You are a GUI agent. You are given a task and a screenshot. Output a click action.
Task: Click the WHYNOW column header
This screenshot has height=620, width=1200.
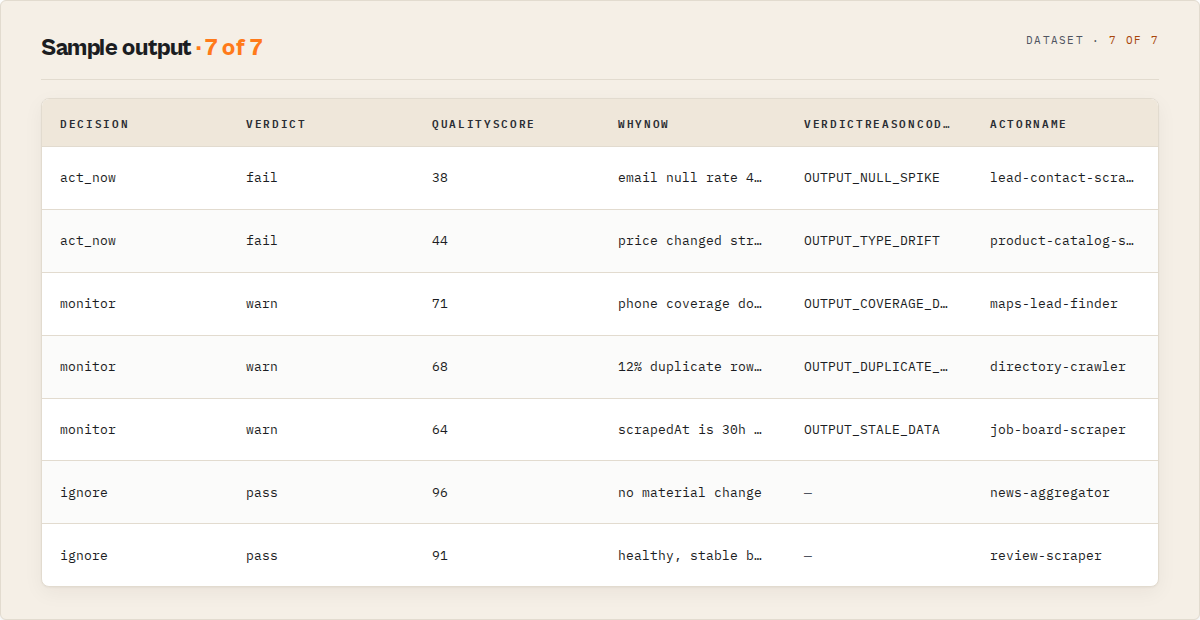643,124
